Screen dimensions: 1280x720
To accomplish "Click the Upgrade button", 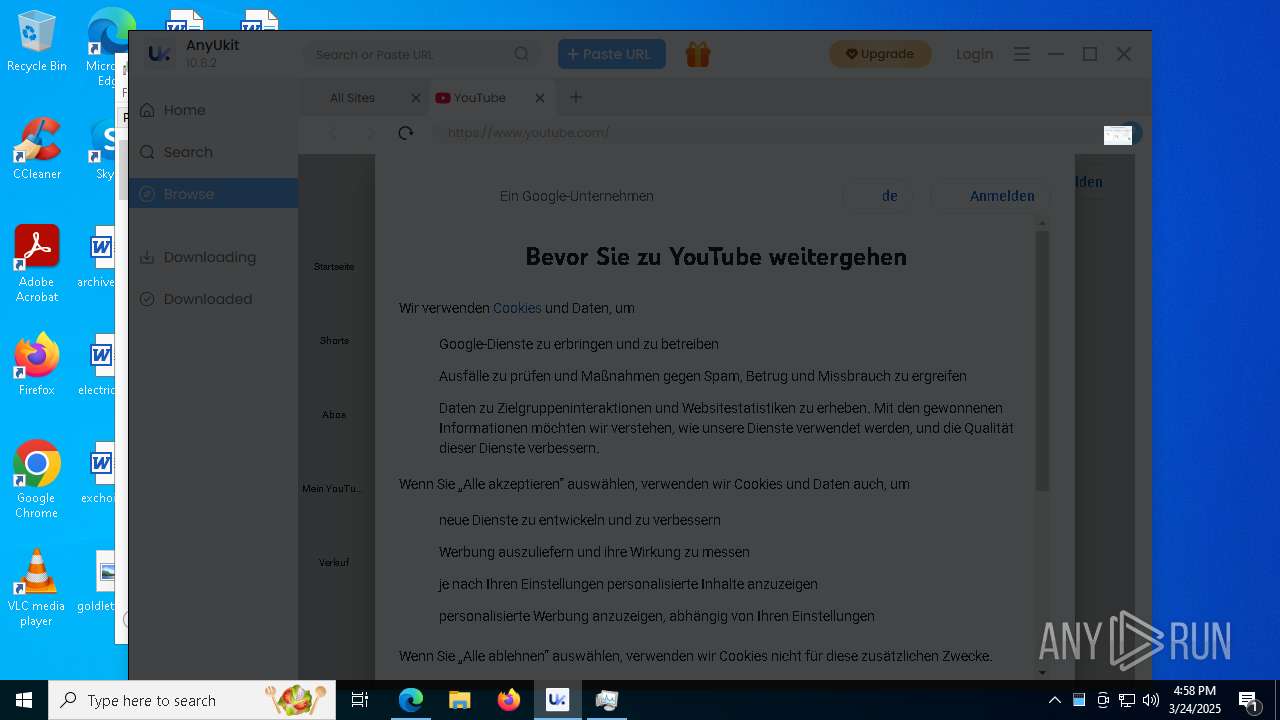I will [x=880, y=54].
